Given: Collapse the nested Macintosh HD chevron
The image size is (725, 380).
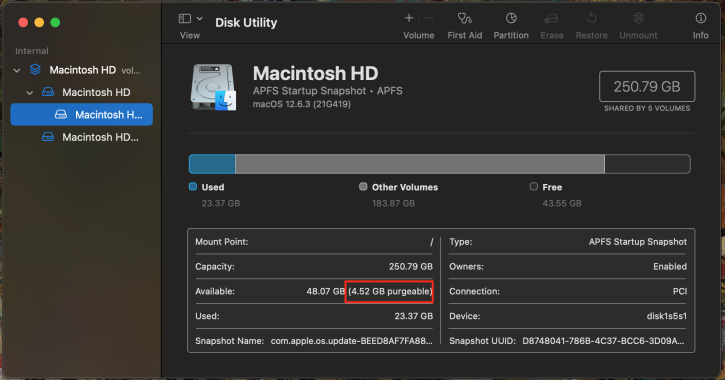Looking at the screenshot, I should (30, 92).
